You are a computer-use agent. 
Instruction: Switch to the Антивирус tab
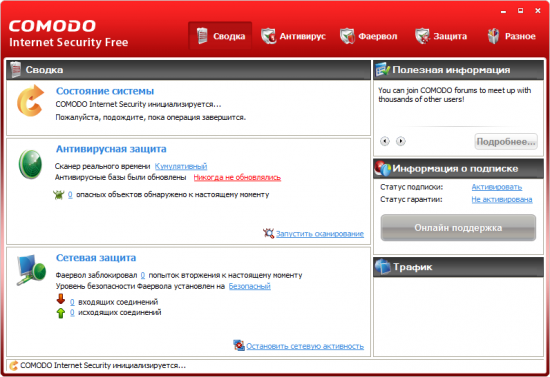(x=293, y=36)
